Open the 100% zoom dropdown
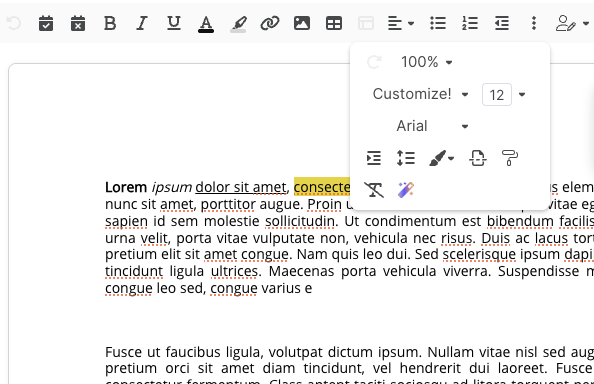This screenshot has height=384, width=594. [x=427, y=62]
